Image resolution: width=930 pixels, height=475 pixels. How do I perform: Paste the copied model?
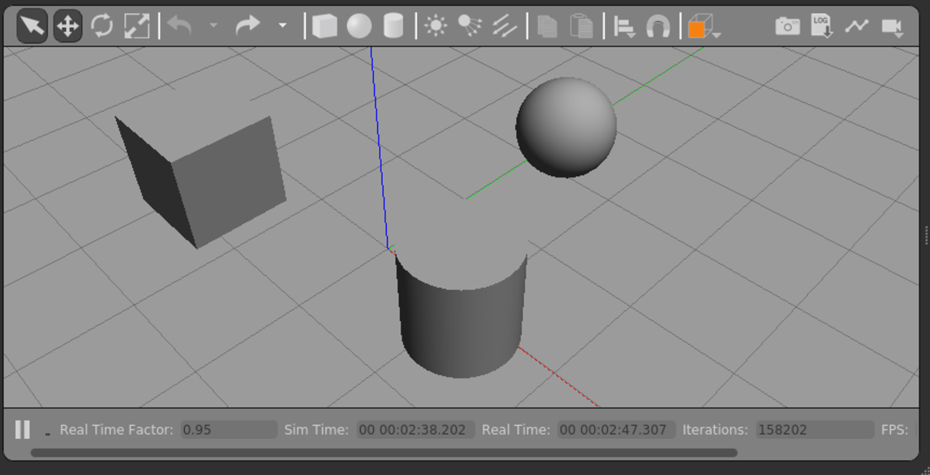(x=582, y=27)
